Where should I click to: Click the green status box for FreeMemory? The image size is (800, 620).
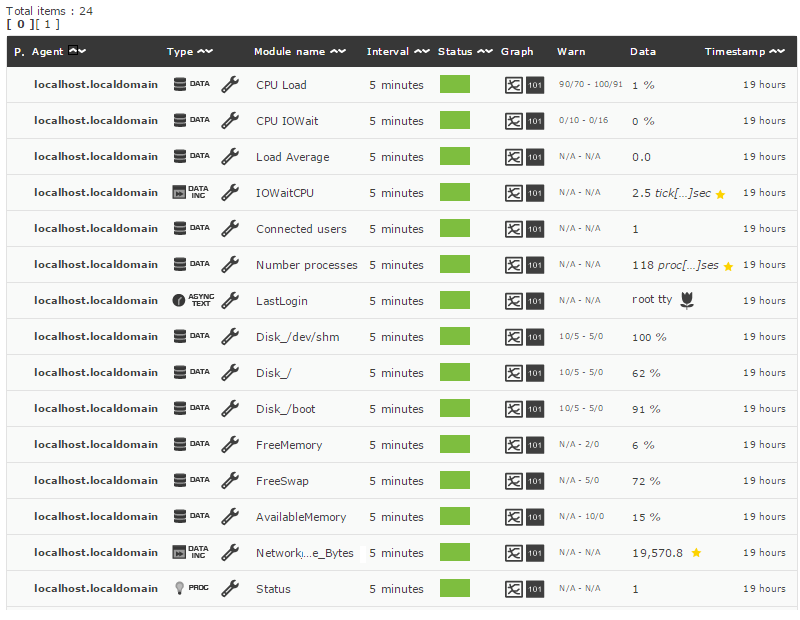point(455,444)
